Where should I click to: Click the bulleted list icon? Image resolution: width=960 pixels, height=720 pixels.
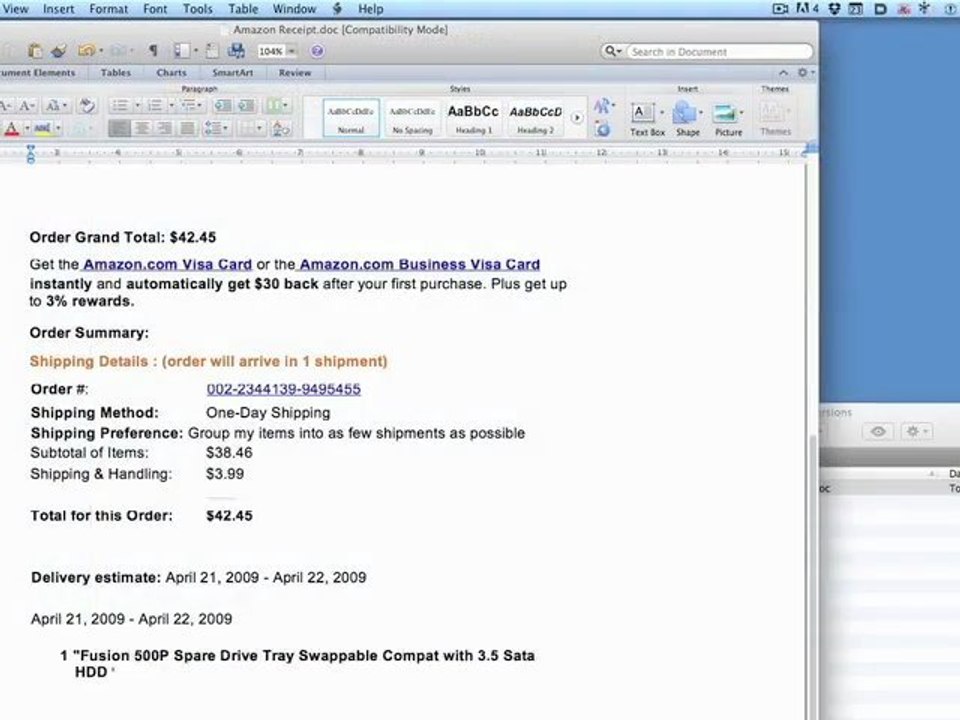121,105
